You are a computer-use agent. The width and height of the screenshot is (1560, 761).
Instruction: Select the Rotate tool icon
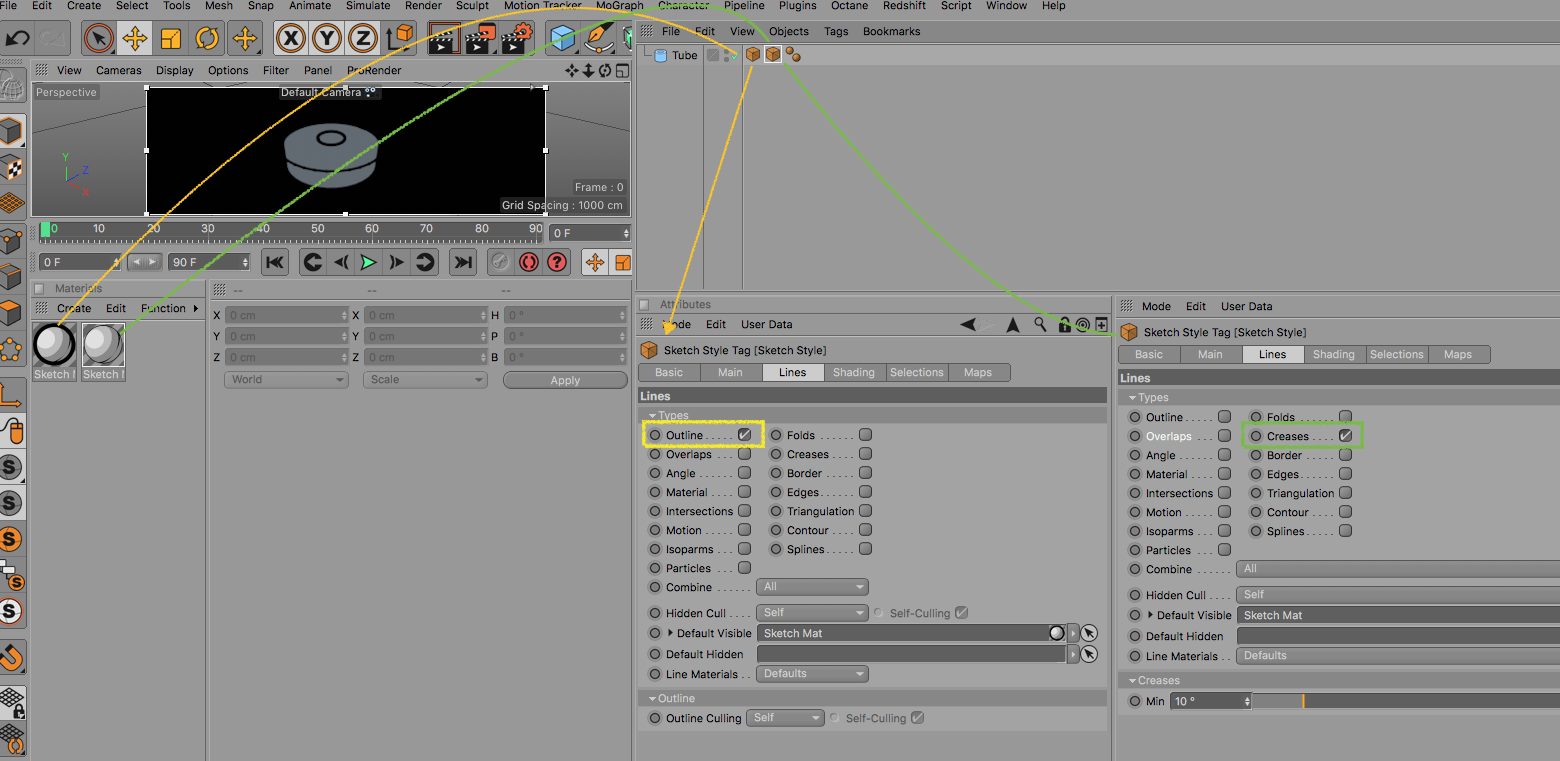tap(207, 39)
